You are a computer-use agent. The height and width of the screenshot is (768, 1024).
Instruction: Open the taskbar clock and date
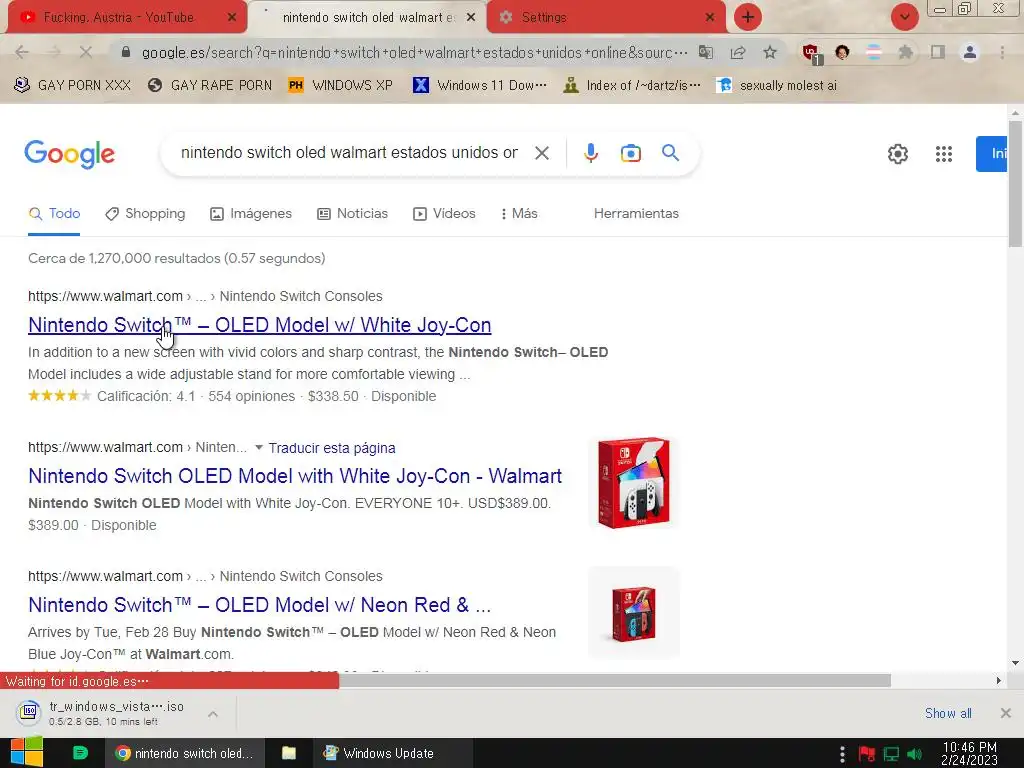[x=969, y=754]
